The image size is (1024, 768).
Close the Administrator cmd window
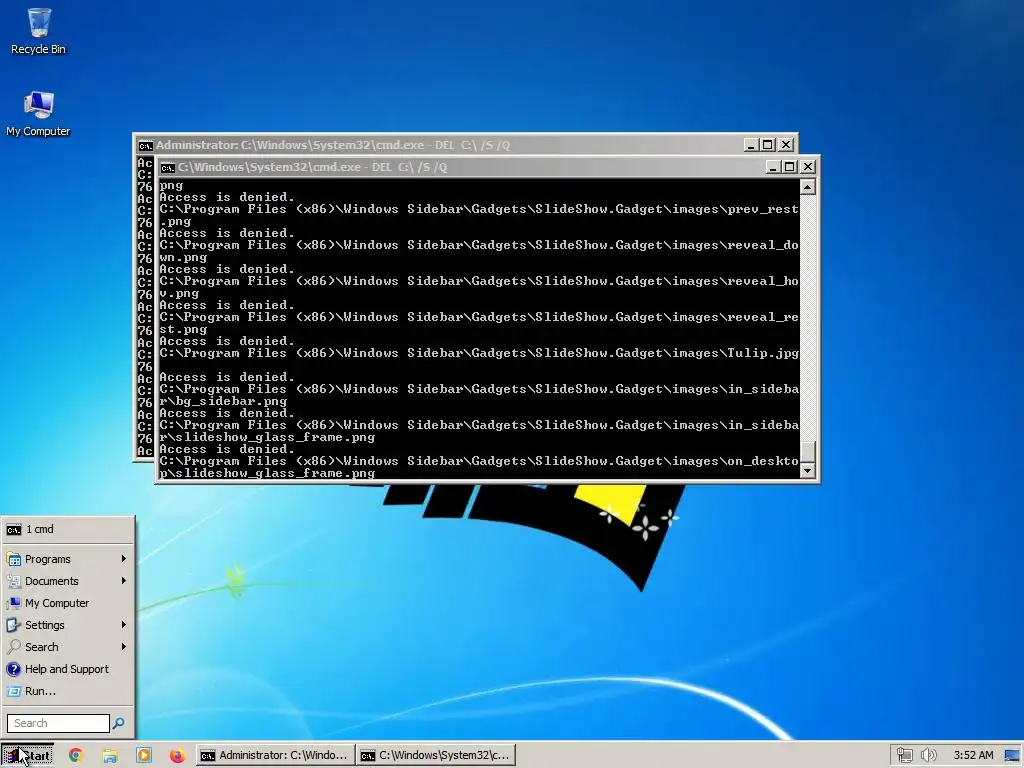coord(786,145)
